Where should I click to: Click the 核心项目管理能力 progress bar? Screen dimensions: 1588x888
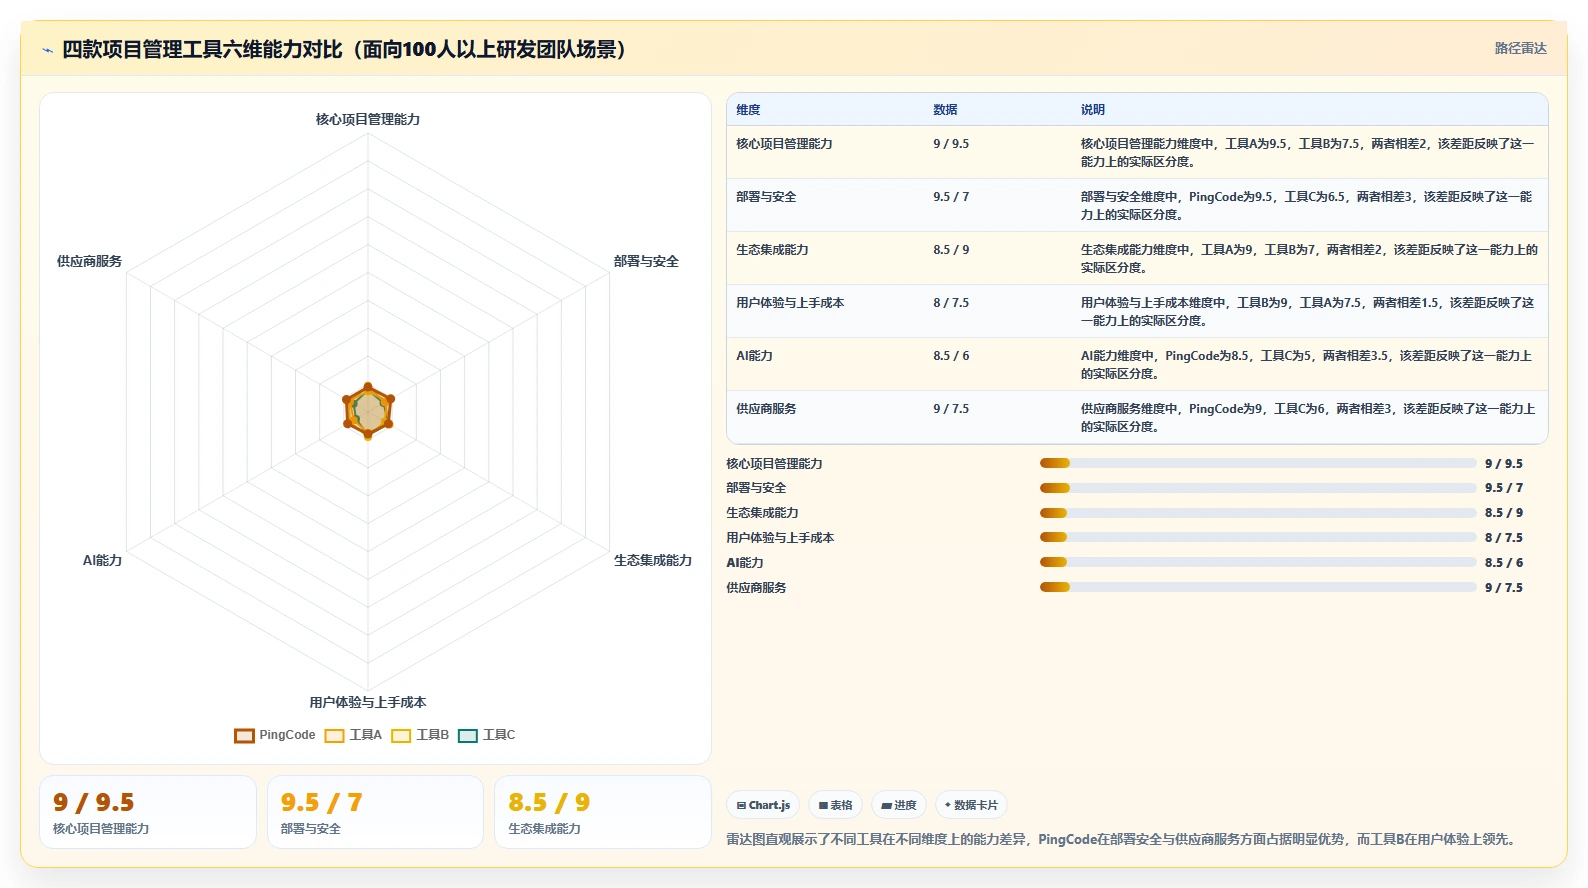[1258, 463]
